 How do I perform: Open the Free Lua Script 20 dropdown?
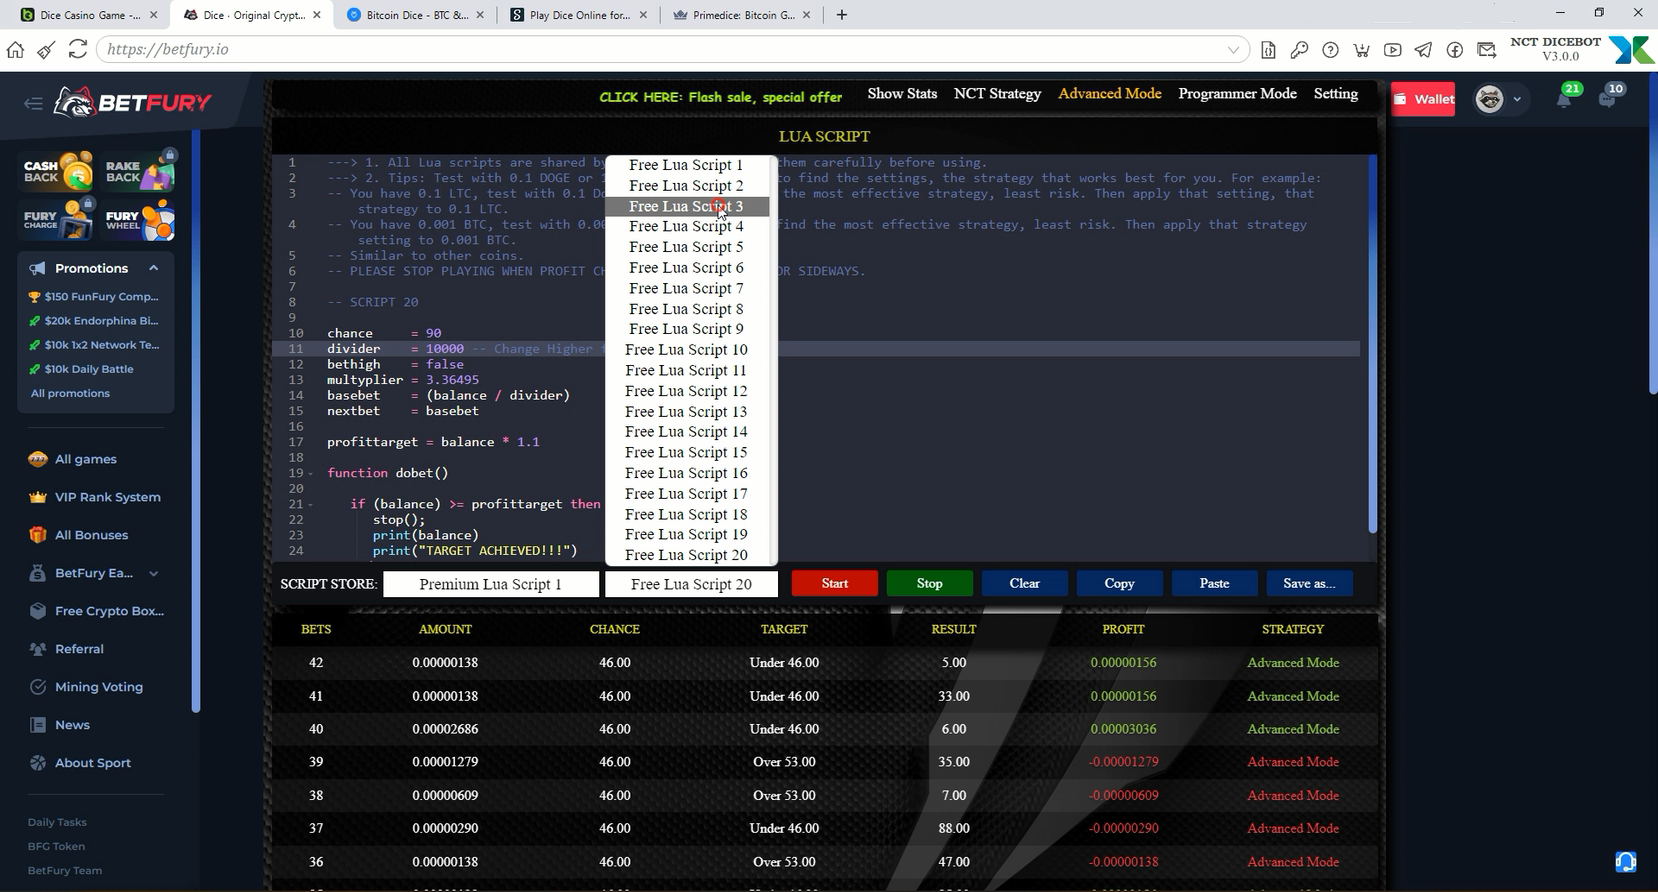pos(691,584)
